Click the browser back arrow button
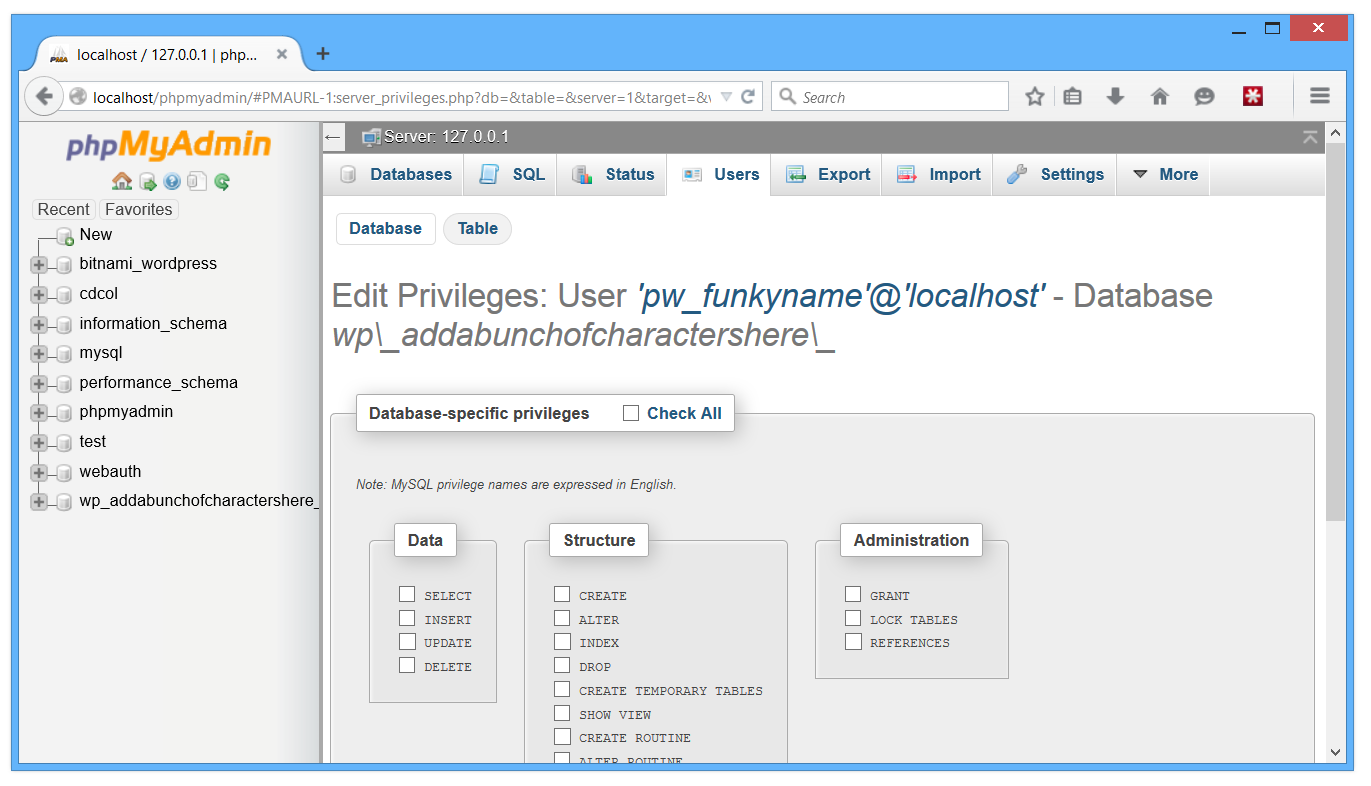1371x786 pixels. [x=44, y=97]
